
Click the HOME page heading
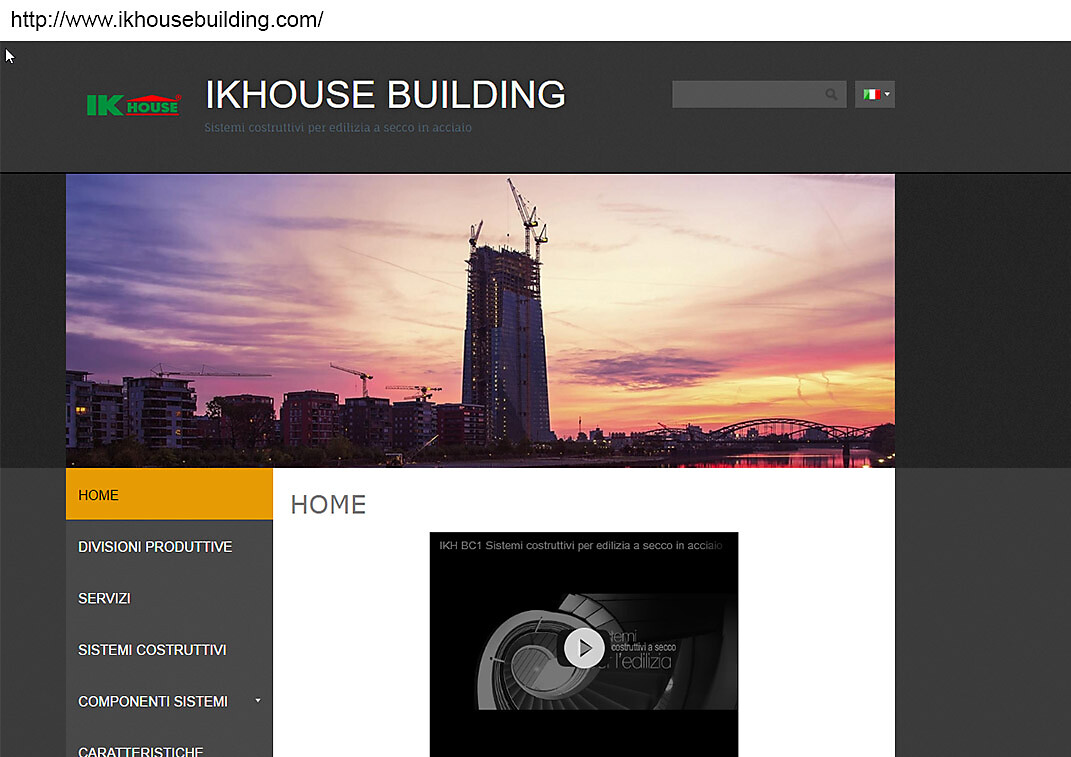tap(328, 504)
